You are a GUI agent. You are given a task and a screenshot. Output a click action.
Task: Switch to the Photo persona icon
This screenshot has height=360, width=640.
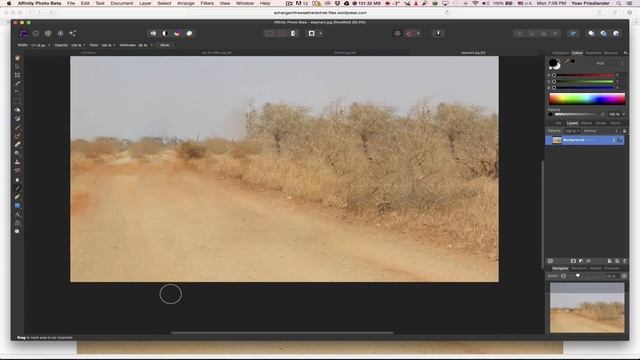[24, 33]
